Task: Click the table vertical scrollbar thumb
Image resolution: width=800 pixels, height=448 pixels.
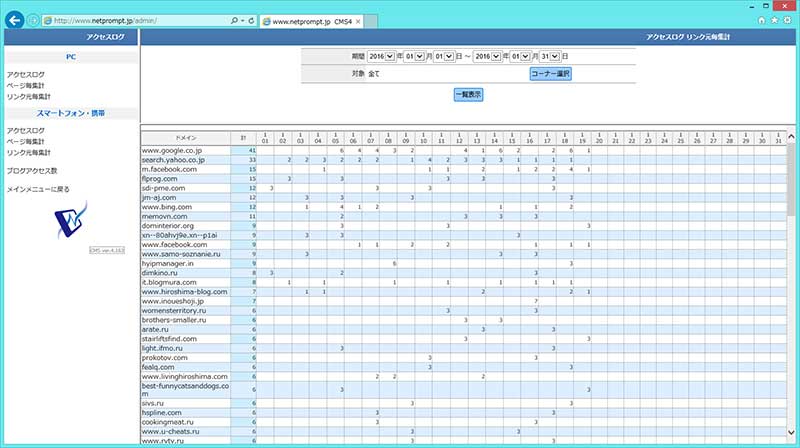Action: tap(791, 179)
